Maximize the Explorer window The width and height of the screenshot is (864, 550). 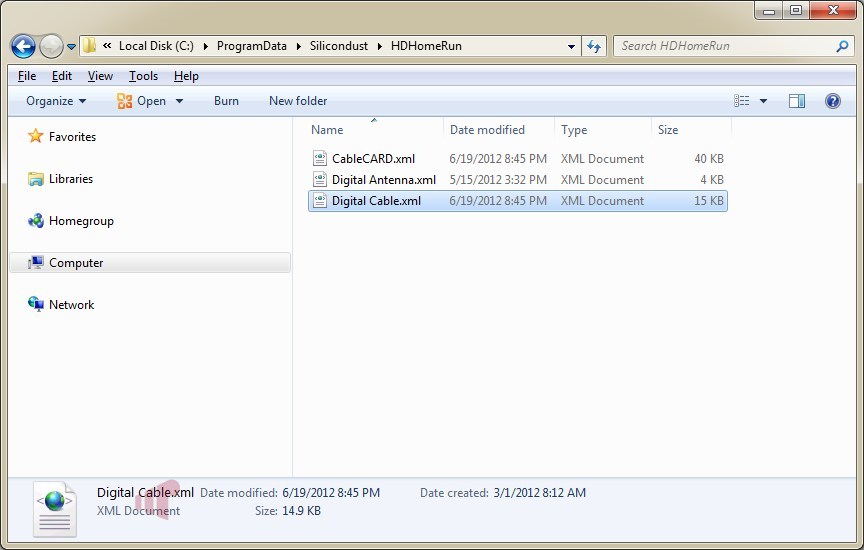click(796, 10)
